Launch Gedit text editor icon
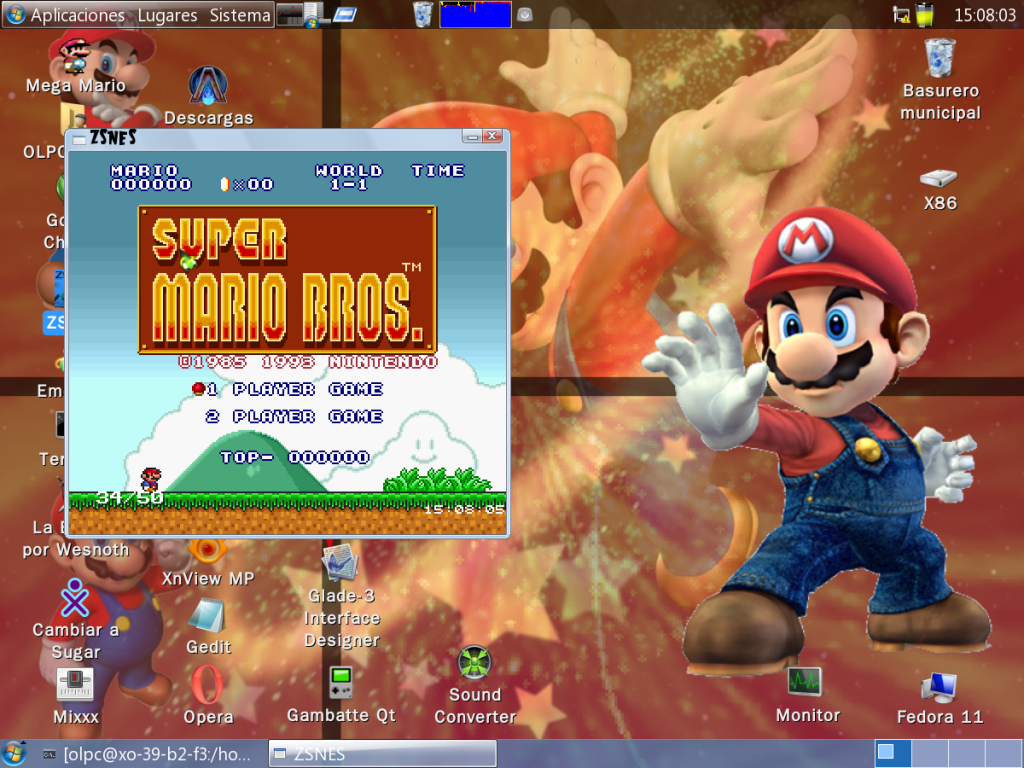 click(208, 628)
